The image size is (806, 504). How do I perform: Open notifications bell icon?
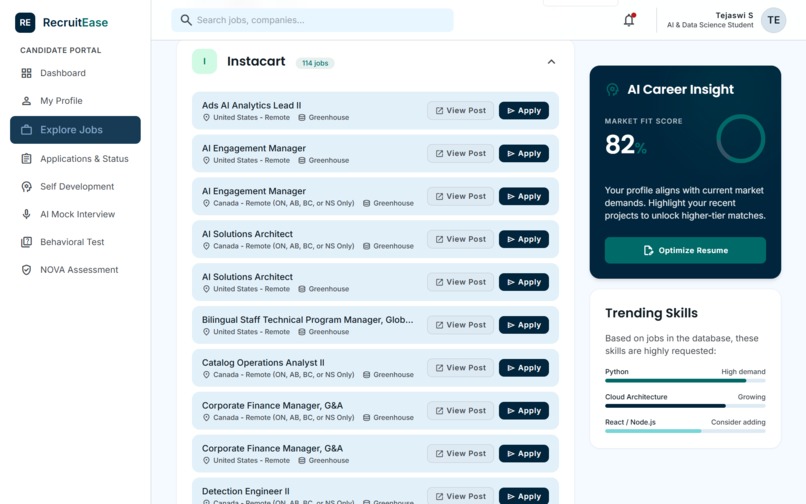coord(629,20)
